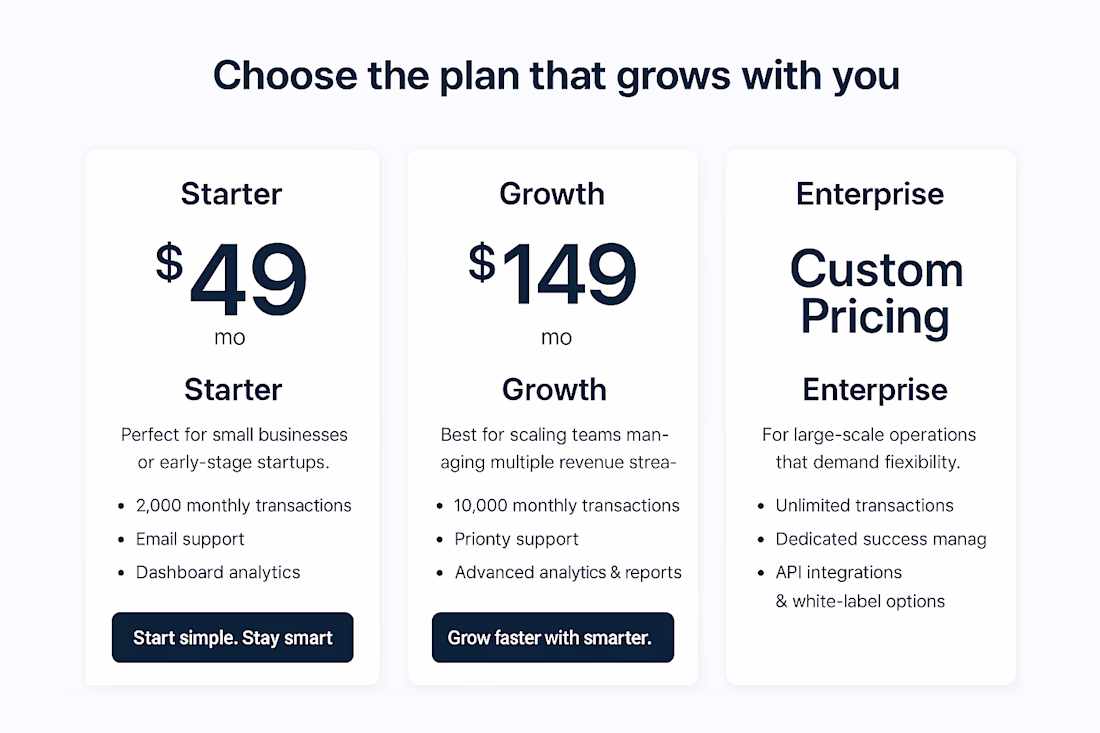Click "For large-scale operations" description text
The width and height of the screenshot is (1100, 733).
868,434
